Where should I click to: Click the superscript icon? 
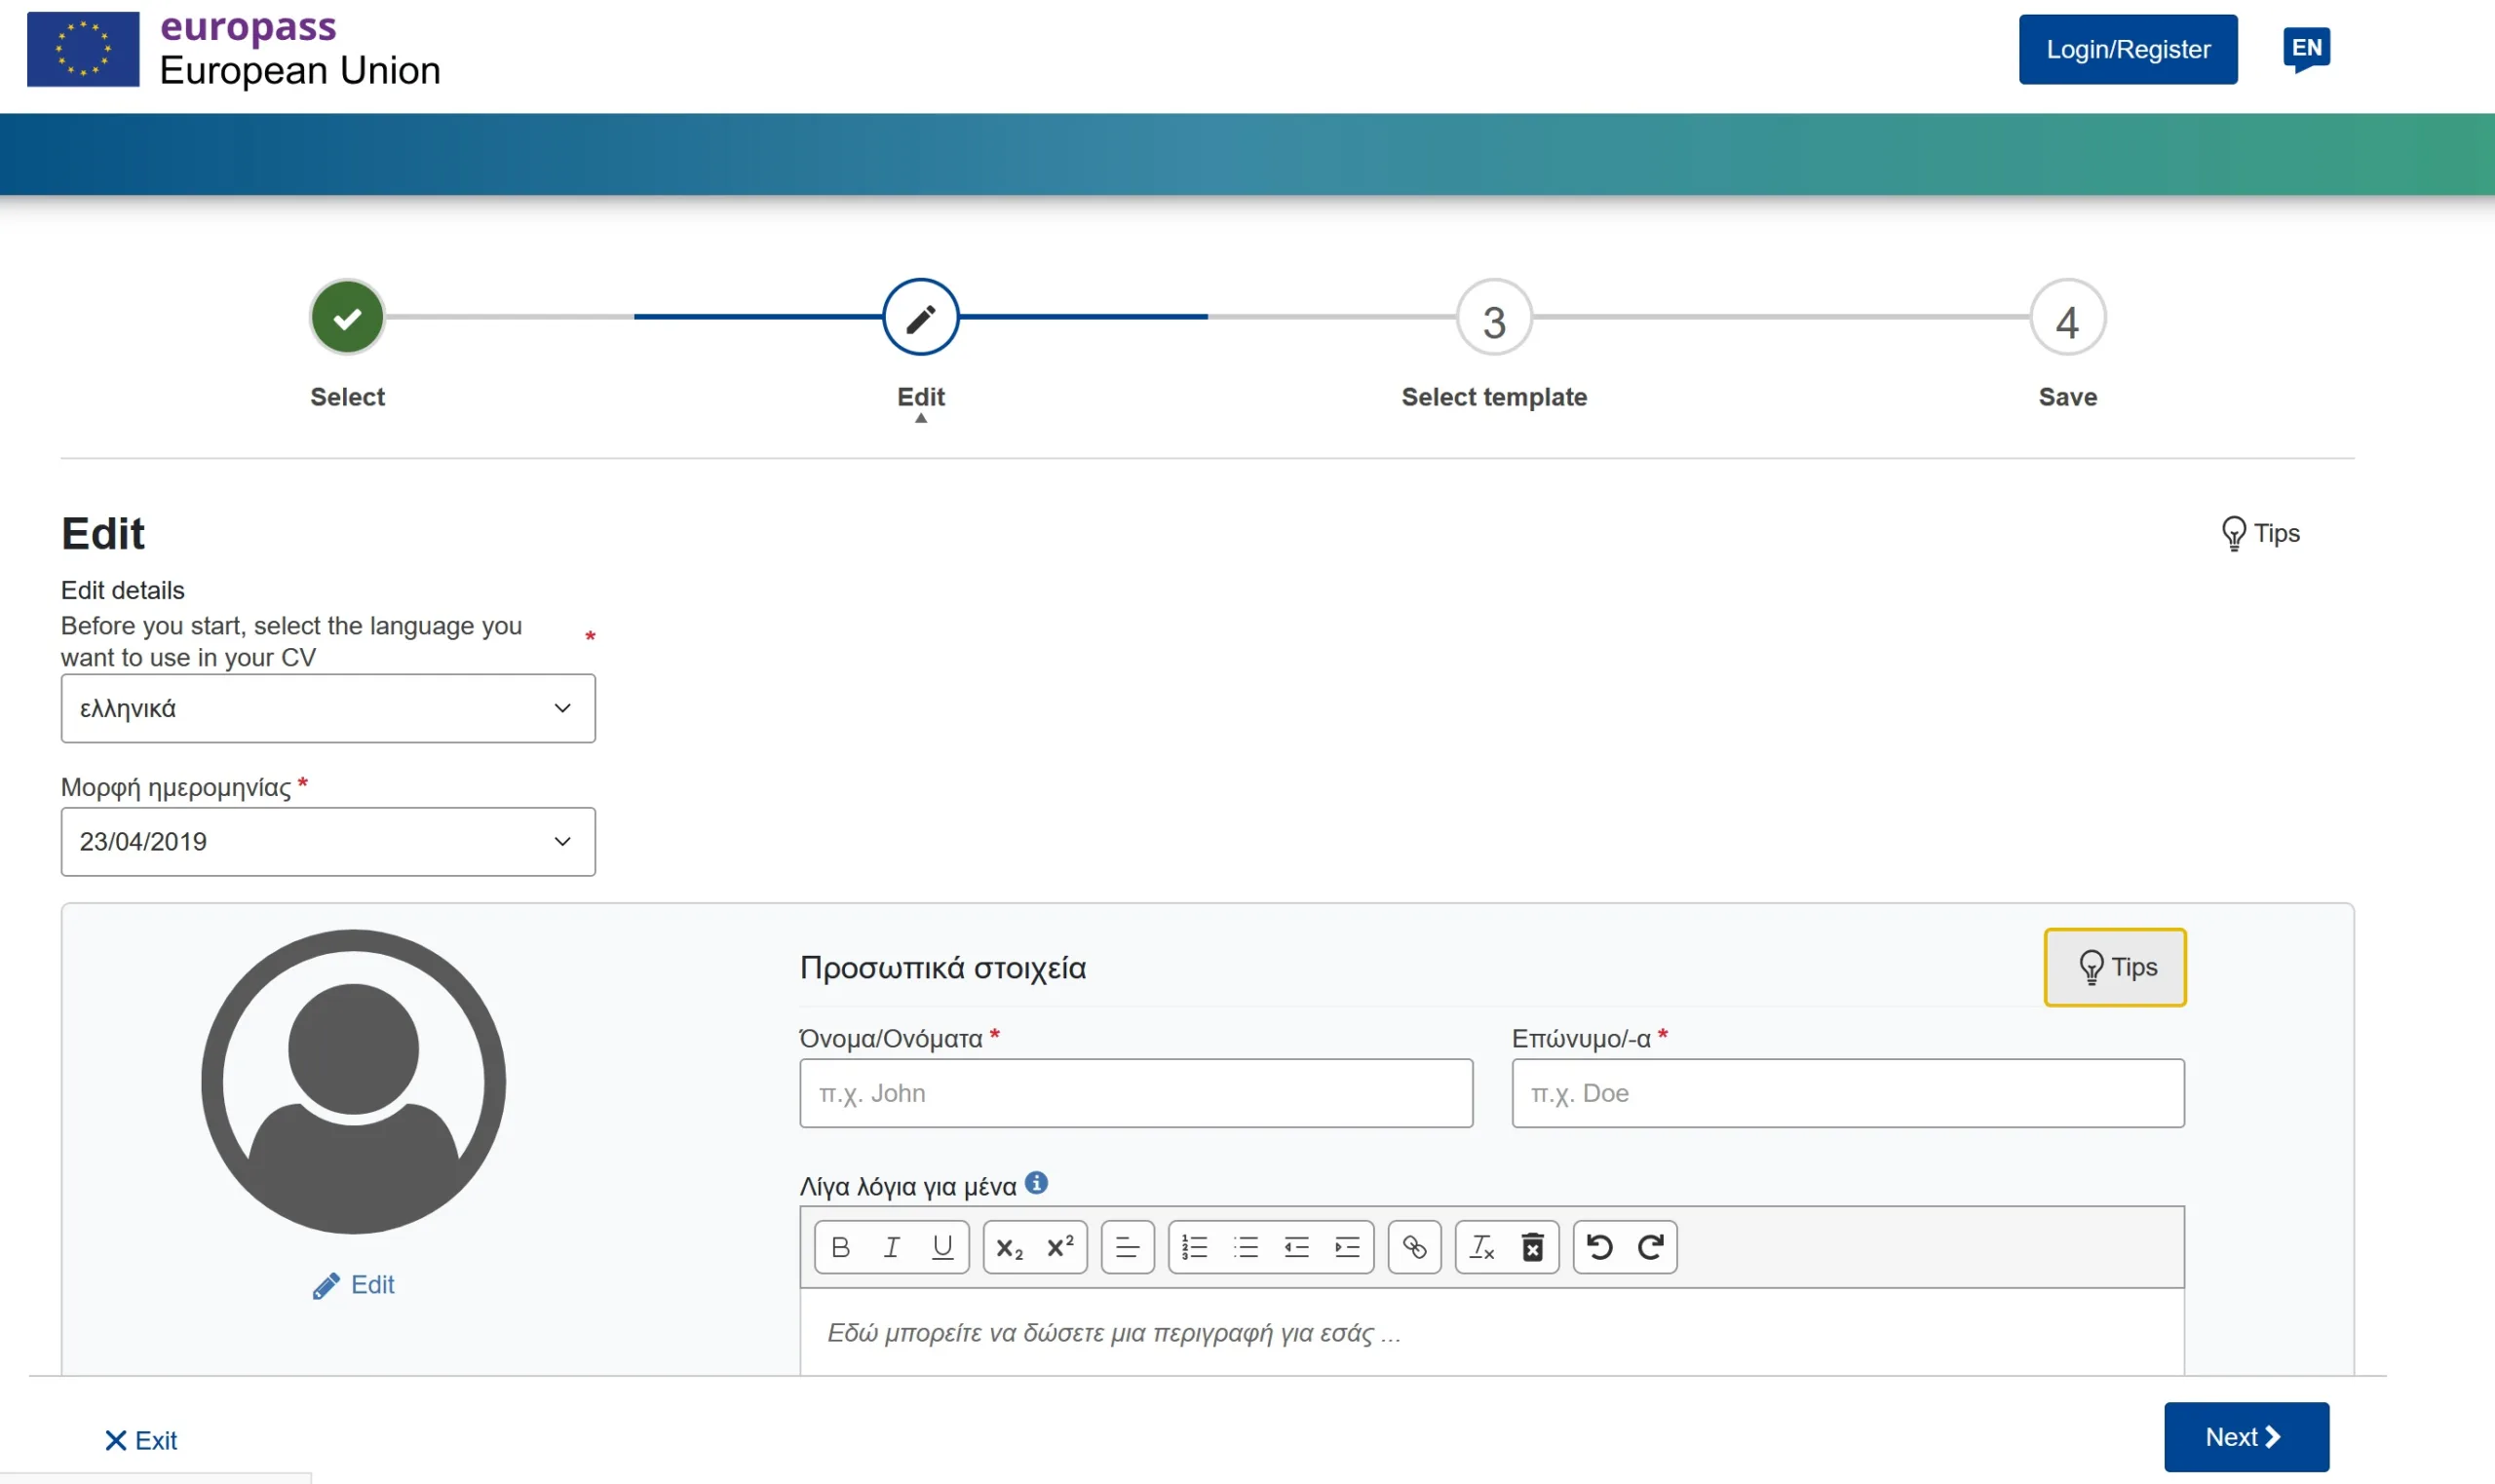click(1060, 1247)
